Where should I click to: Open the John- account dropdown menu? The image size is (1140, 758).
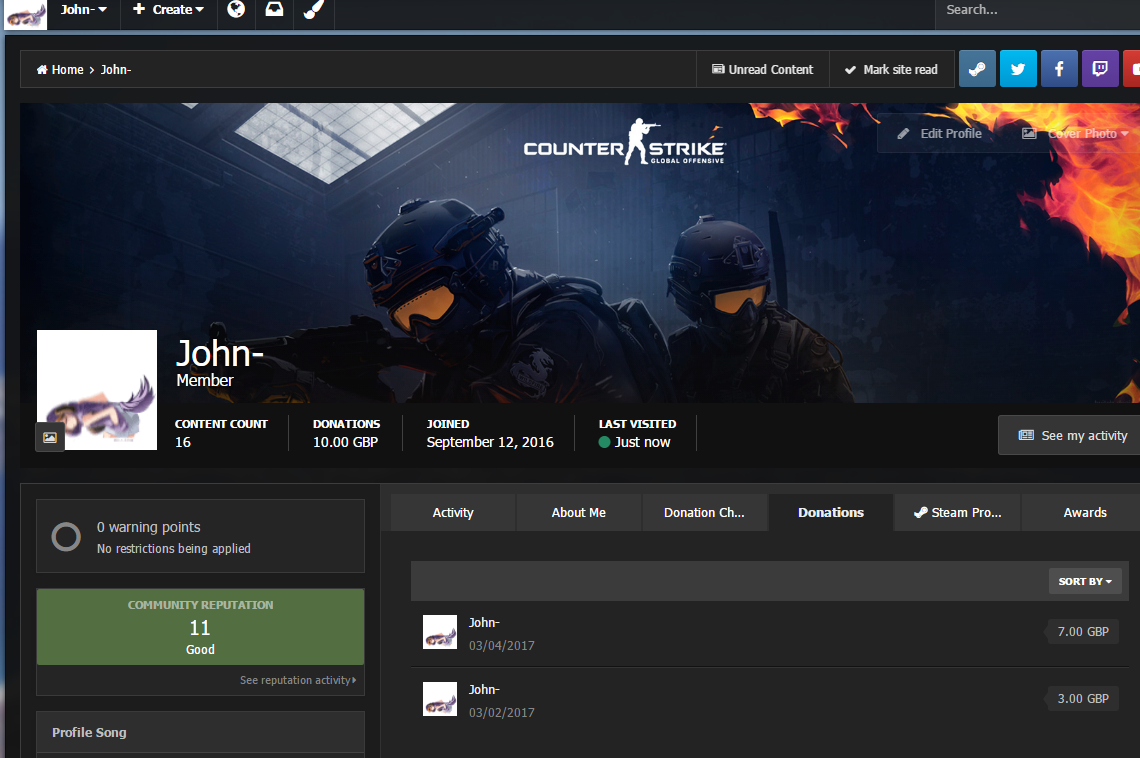(x=84, y=9)
